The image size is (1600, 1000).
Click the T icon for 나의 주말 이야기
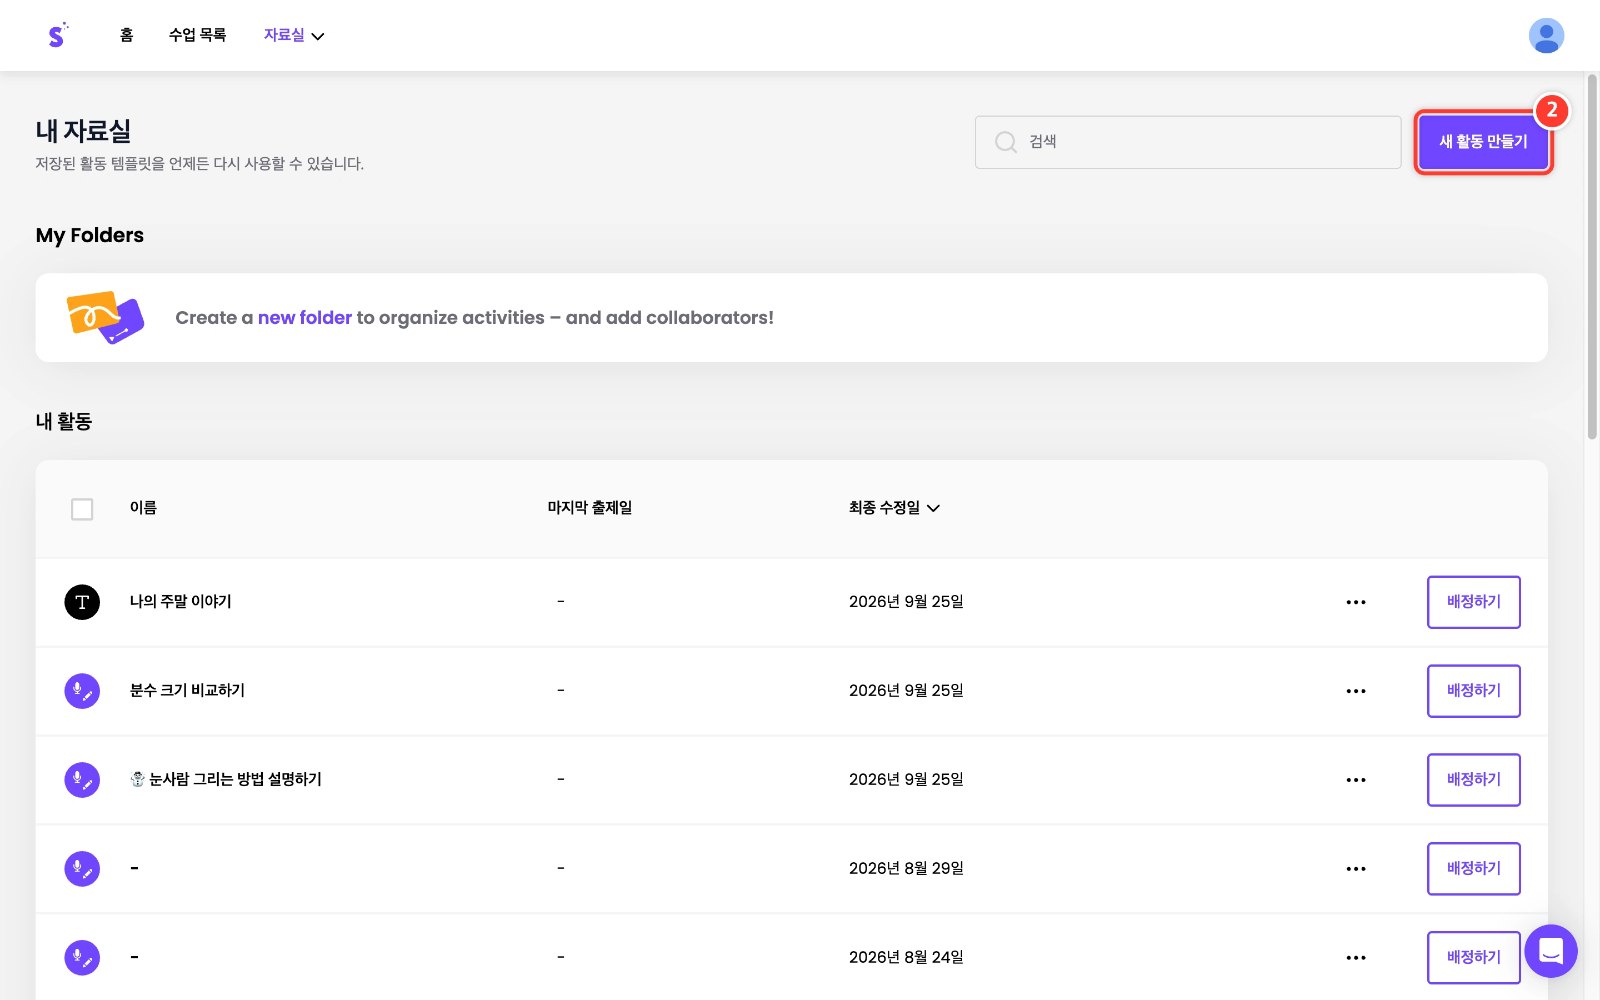coord(82,602)
